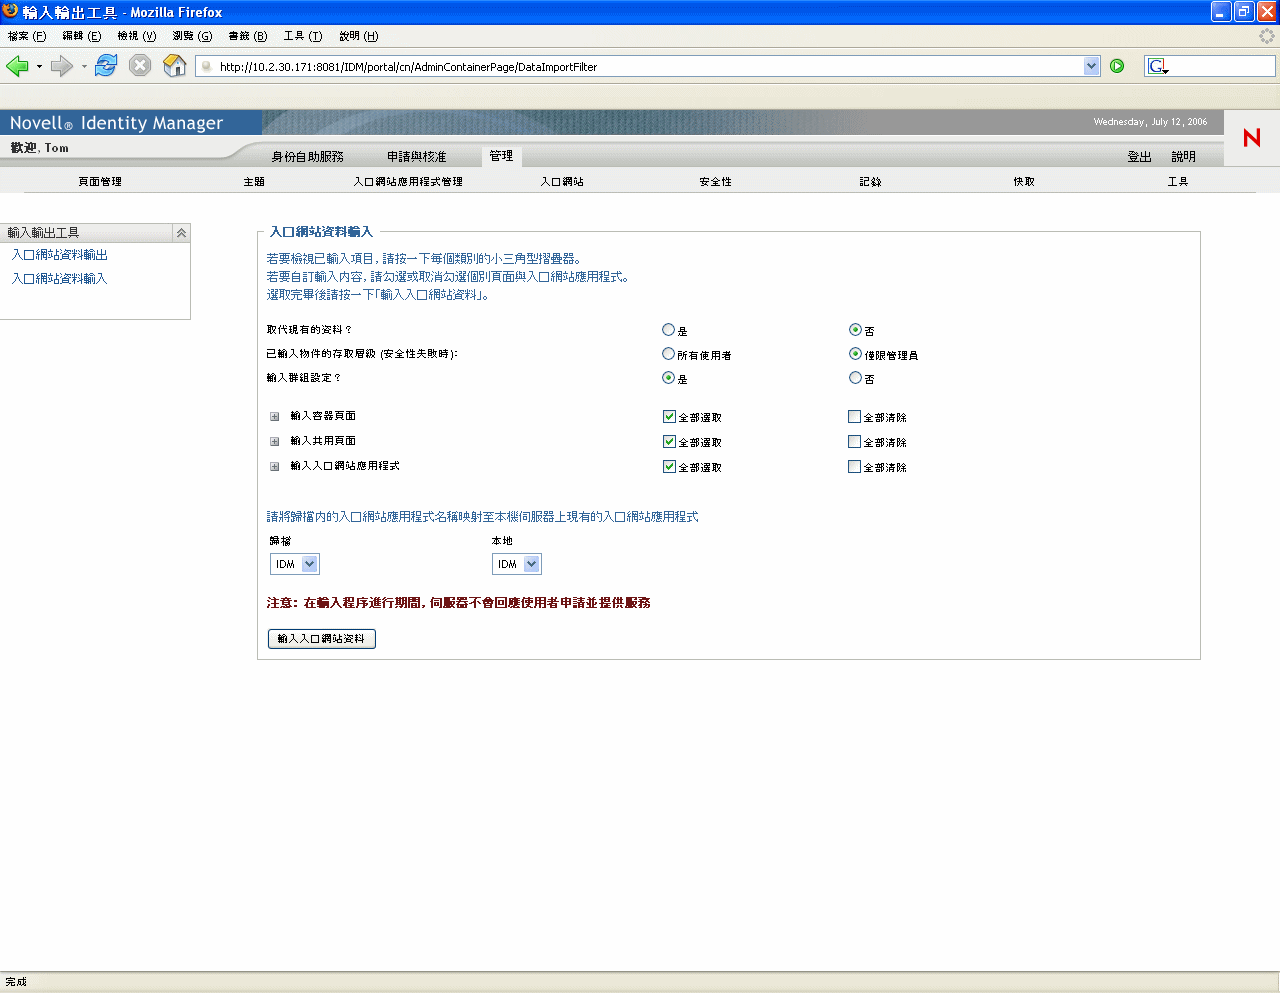
Task: Click the red Novell N logo
Action: pyautogui.click(x=1251, y=138)
